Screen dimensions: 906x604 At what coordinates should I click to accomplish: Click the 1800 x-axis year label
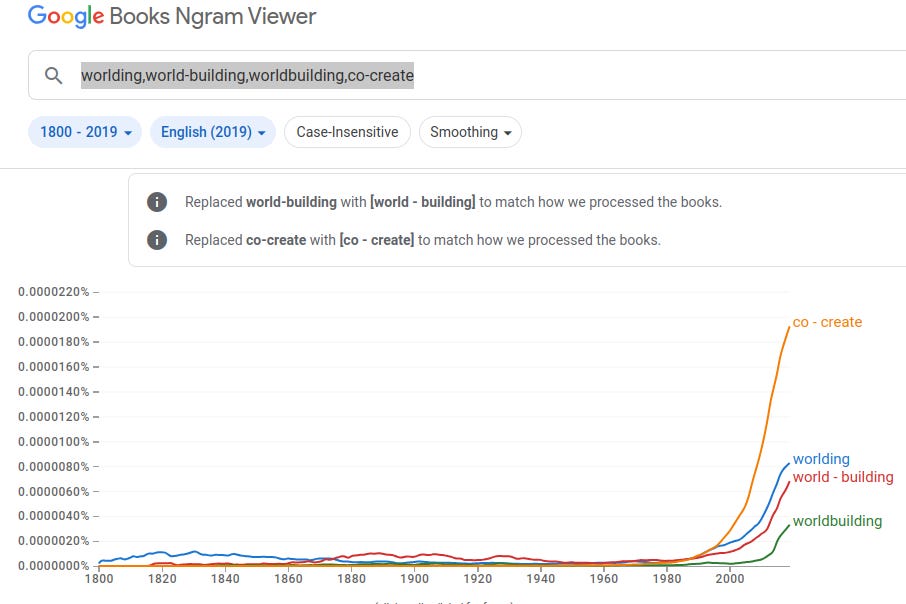click(x=99, y=578)
